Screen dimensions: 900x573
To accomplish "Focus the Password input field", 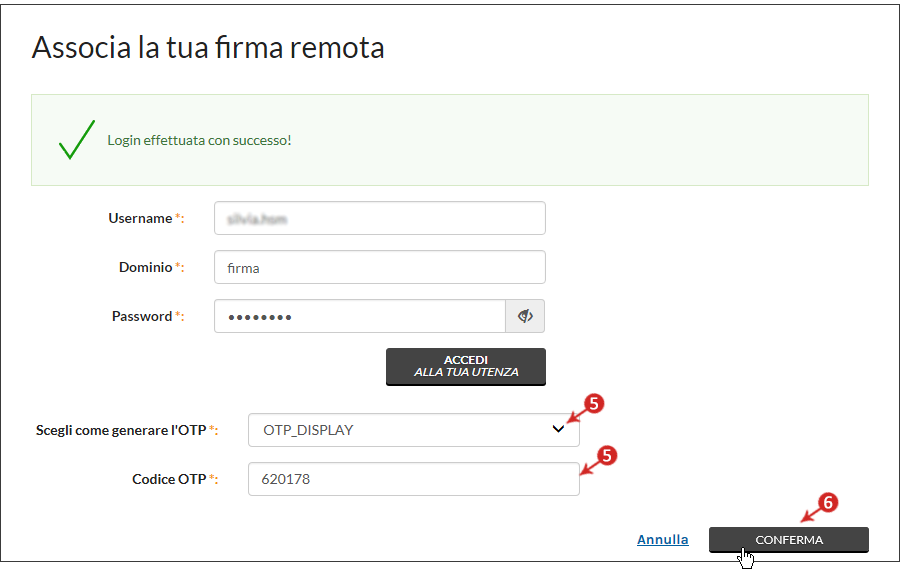I will pos(360,316).
